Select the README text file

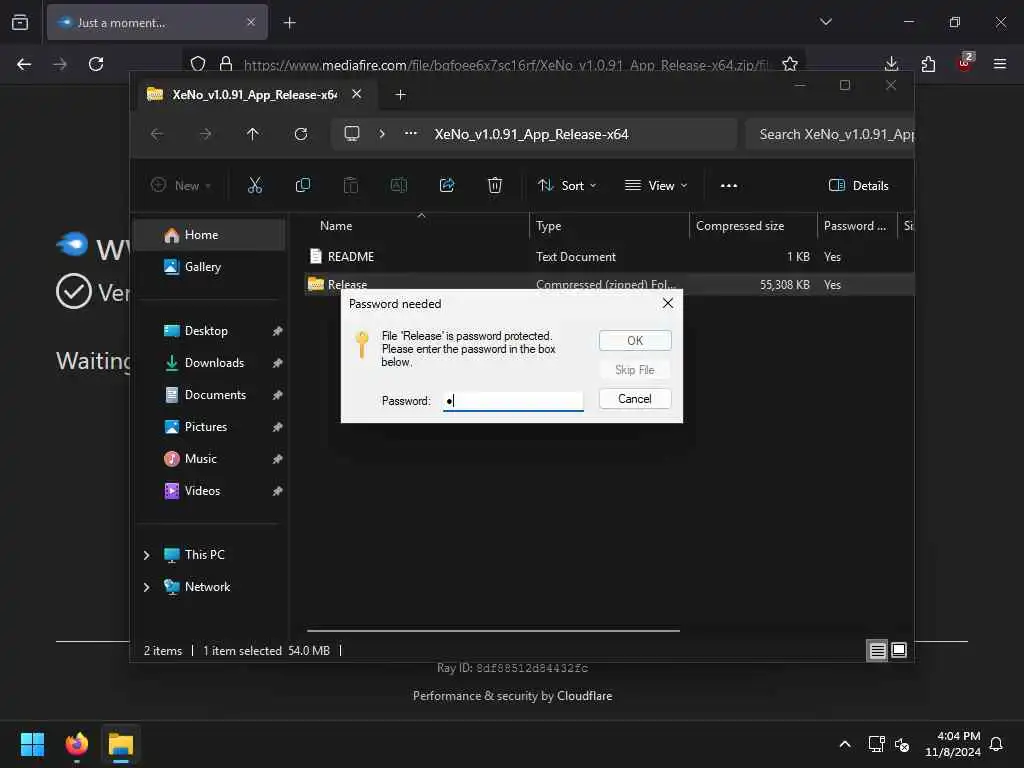[x=609, y=257]
